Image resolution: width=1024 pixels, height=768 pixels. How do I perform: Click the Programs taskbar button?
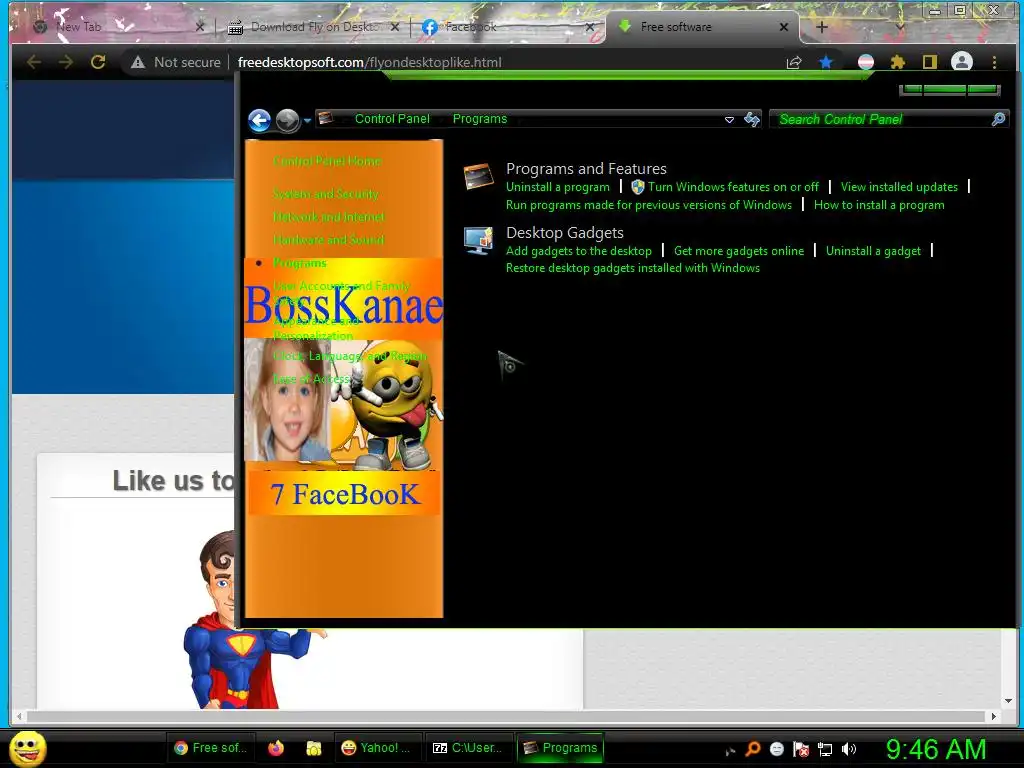(560, 748)
